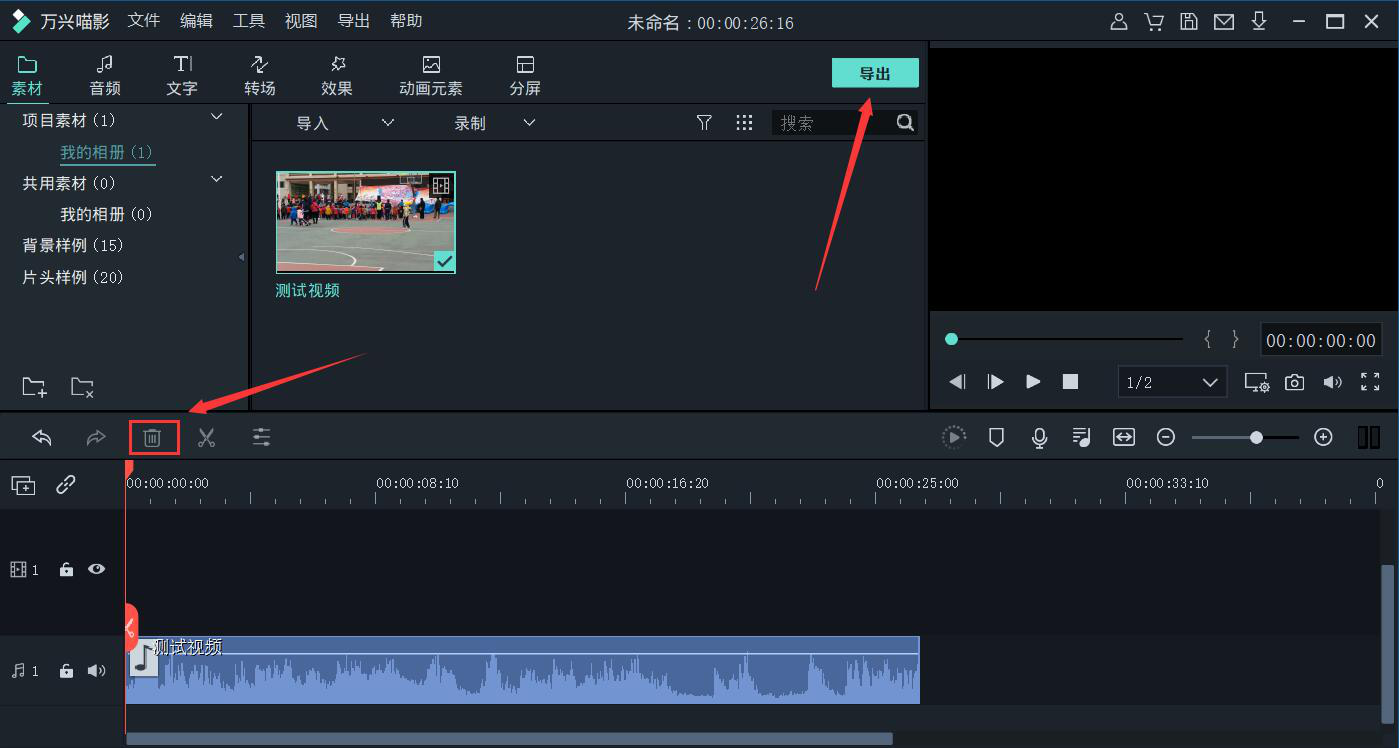The height and width of the screenshot is (748, 1399).
Task: Take a snapshot with camera icon
Action: [x=1294, y=382]
